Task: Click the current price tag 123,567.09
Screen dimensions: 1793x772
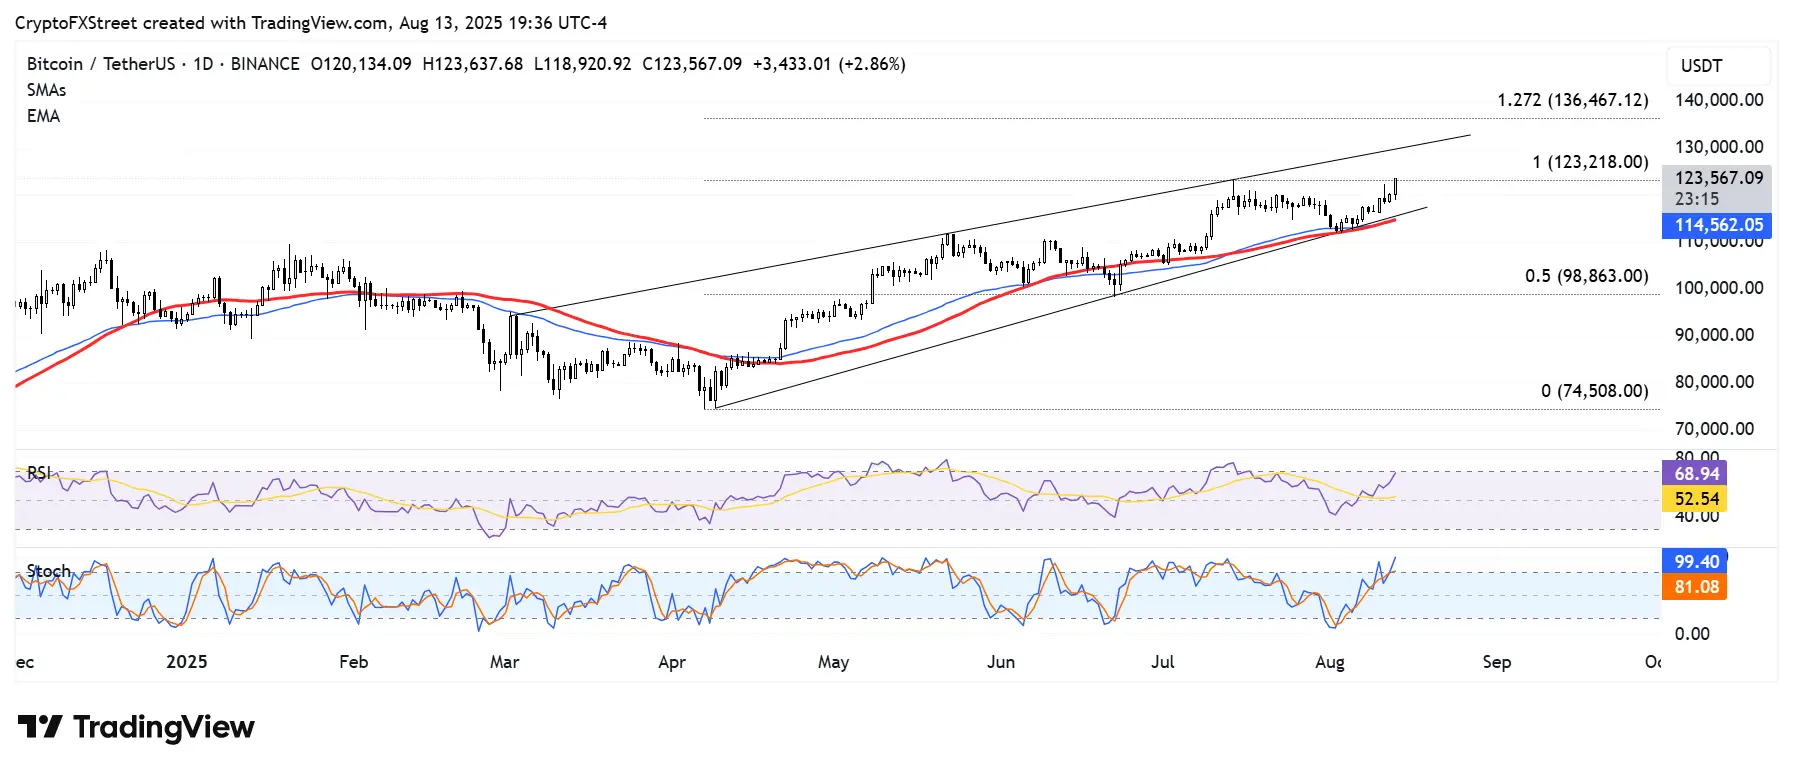Action: pos(1717,178)
